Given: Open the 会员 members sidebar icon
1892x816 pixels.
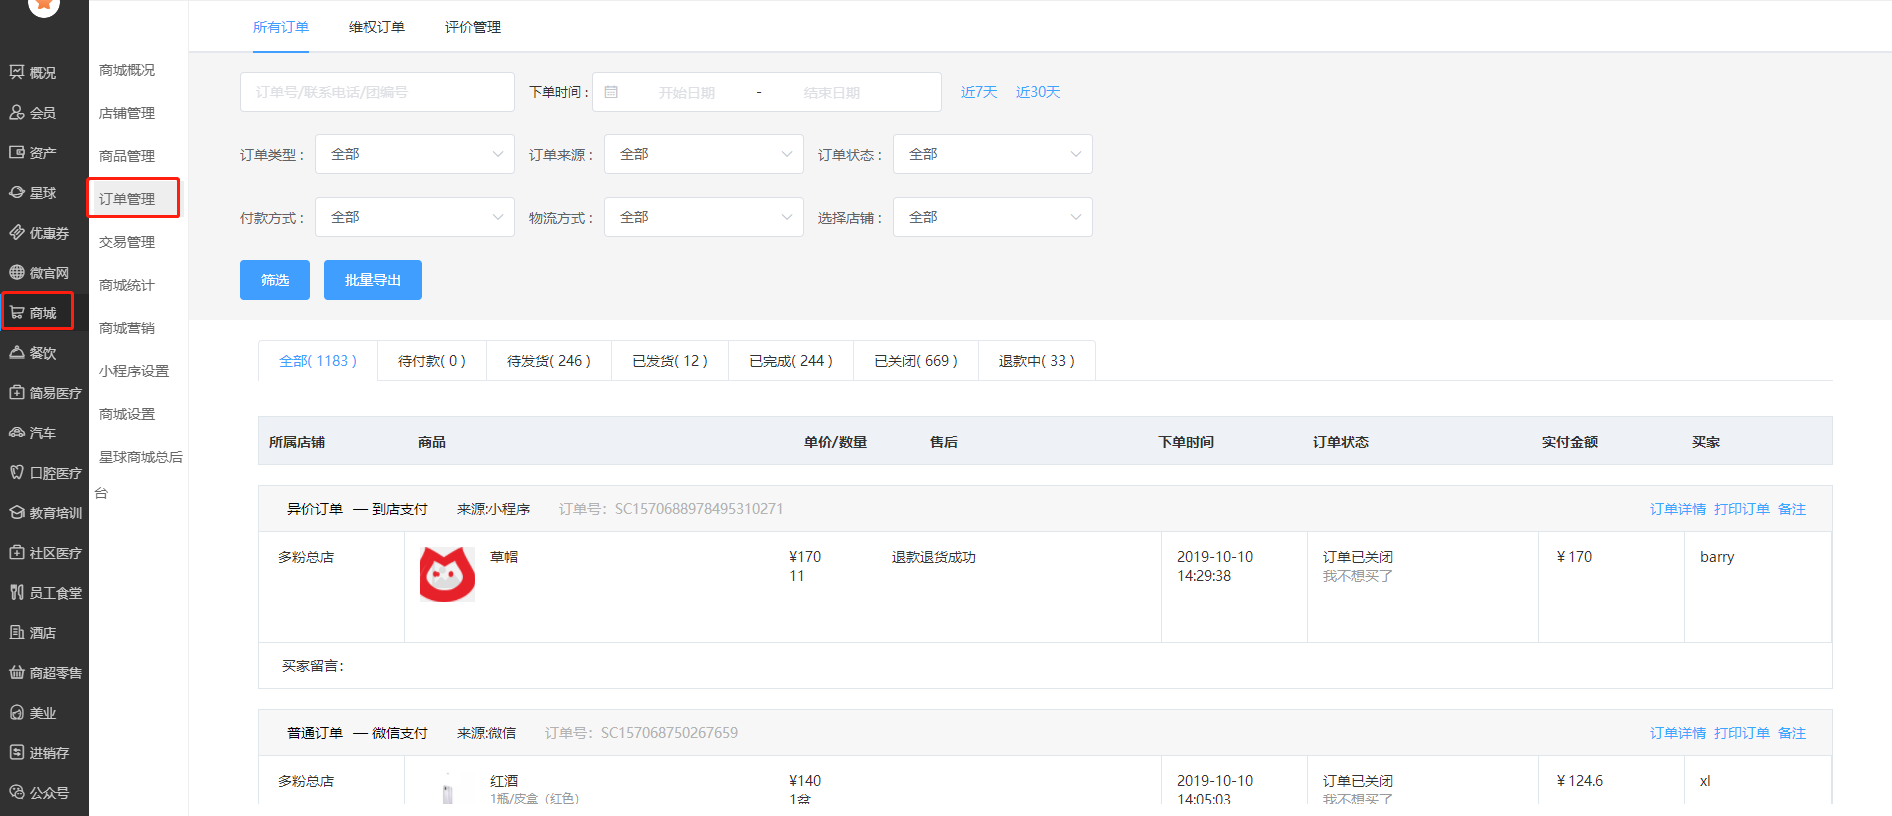Looking at the screenshot, I should pyautogui.click(x=17, y=112).
